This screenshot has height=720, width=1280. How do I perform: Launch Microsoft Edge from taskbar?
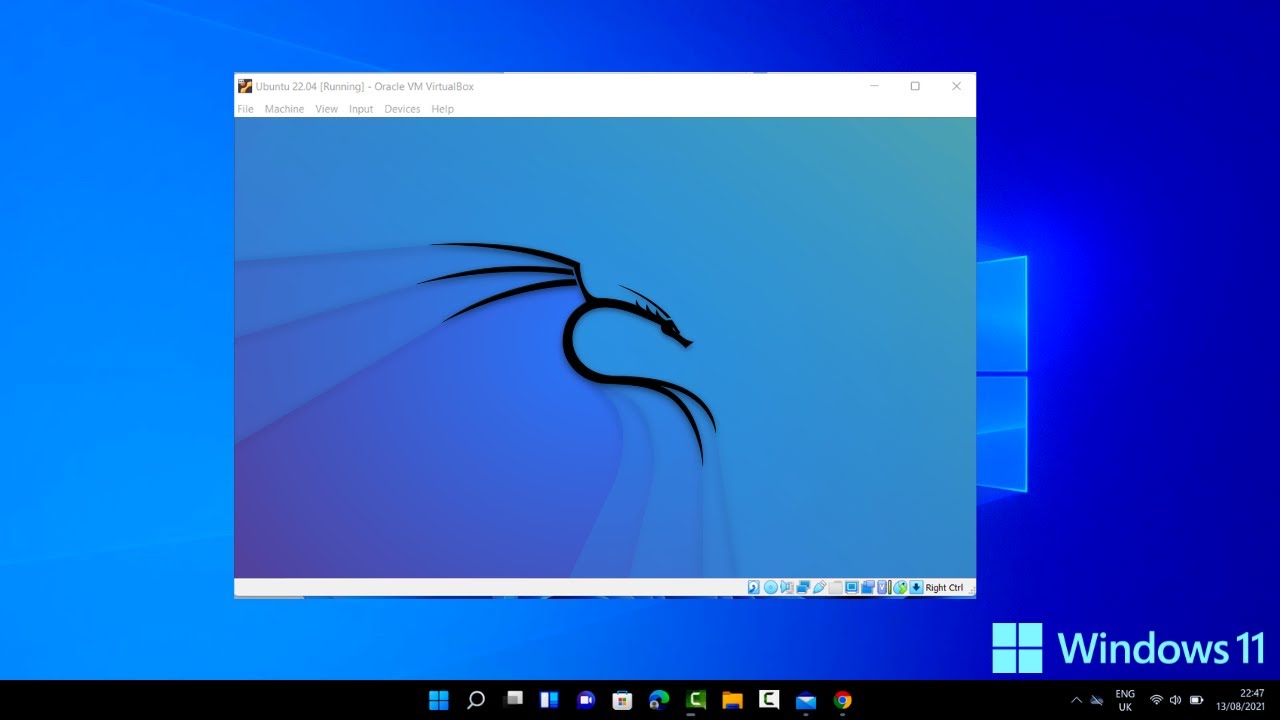tap(659, 700)
